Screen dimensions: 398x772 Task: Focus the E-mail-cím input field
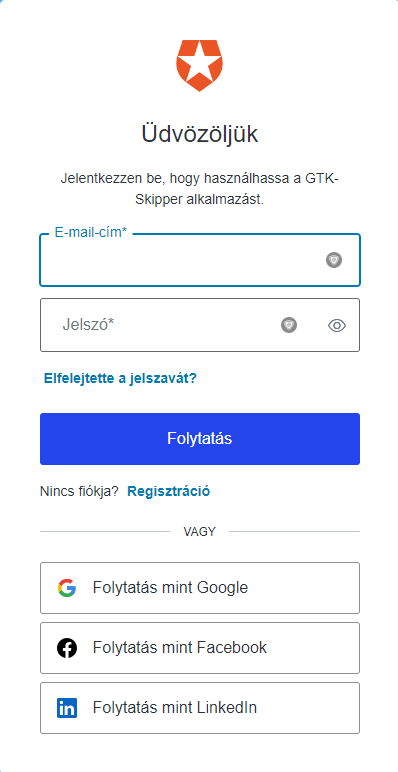coord(200,260)
